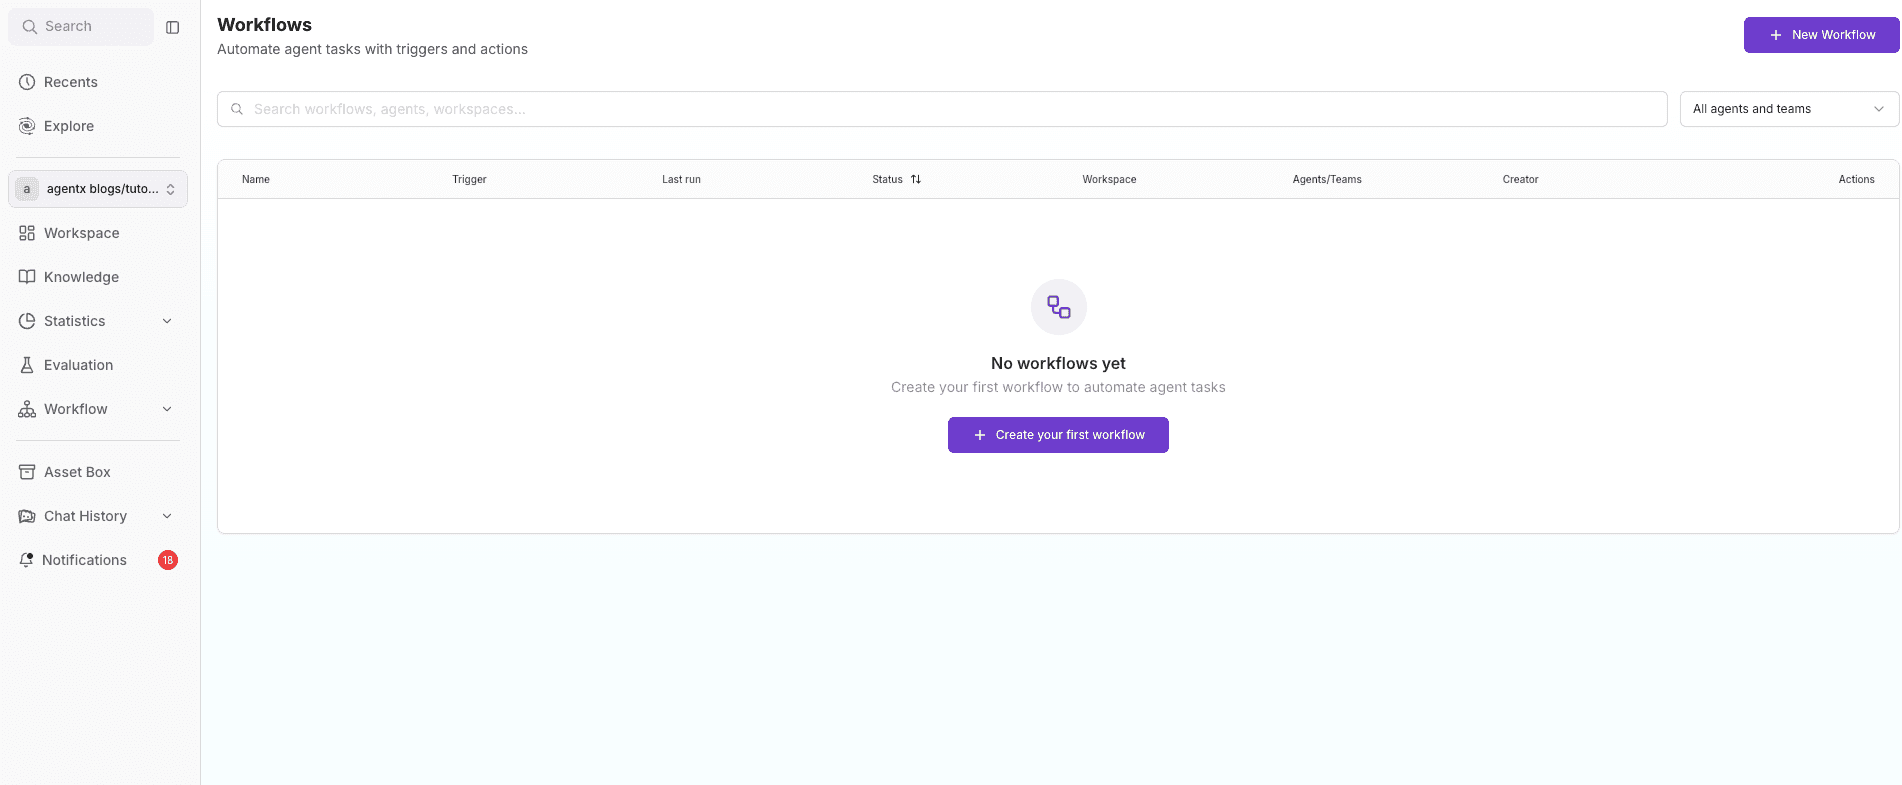Focus the sidebar Search field
The width and height of the screenshot is (1902, 785).
point(81,27)
